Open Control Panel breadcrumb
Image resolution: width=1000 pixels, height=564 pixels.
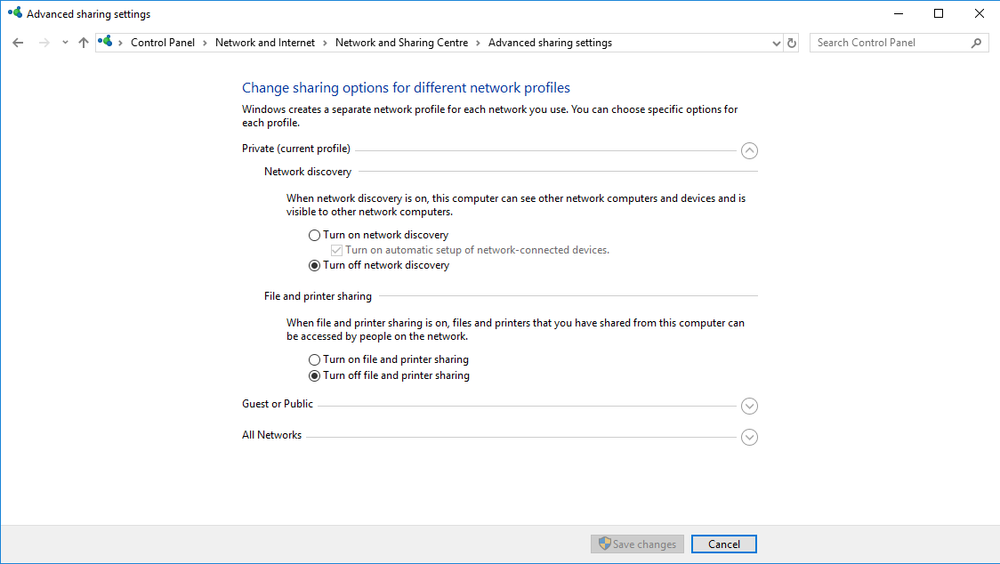click(163, 43)
